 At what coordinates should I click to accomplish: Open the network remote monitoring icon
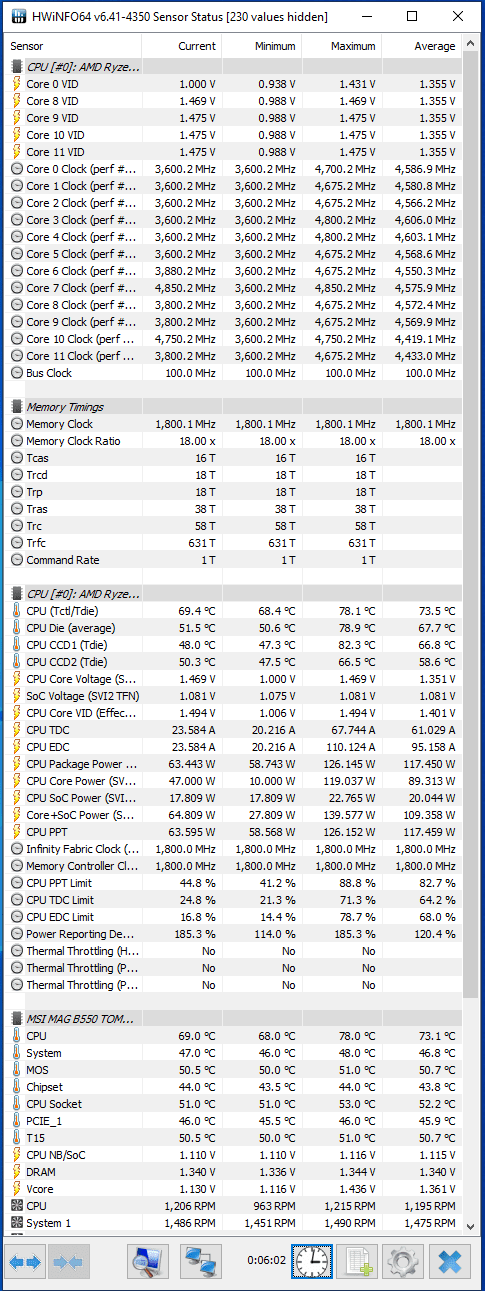point(202,1262)
